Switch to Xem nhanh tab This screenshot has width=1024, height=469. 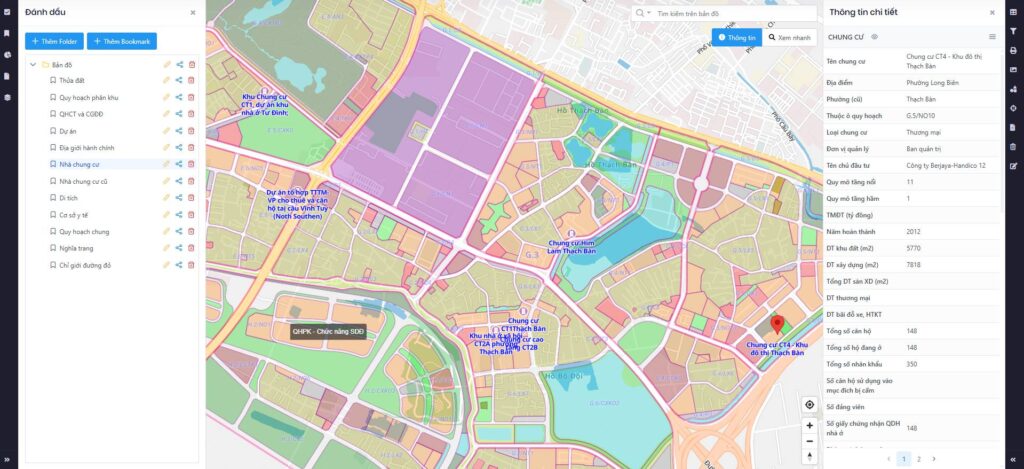pos(790,37)
